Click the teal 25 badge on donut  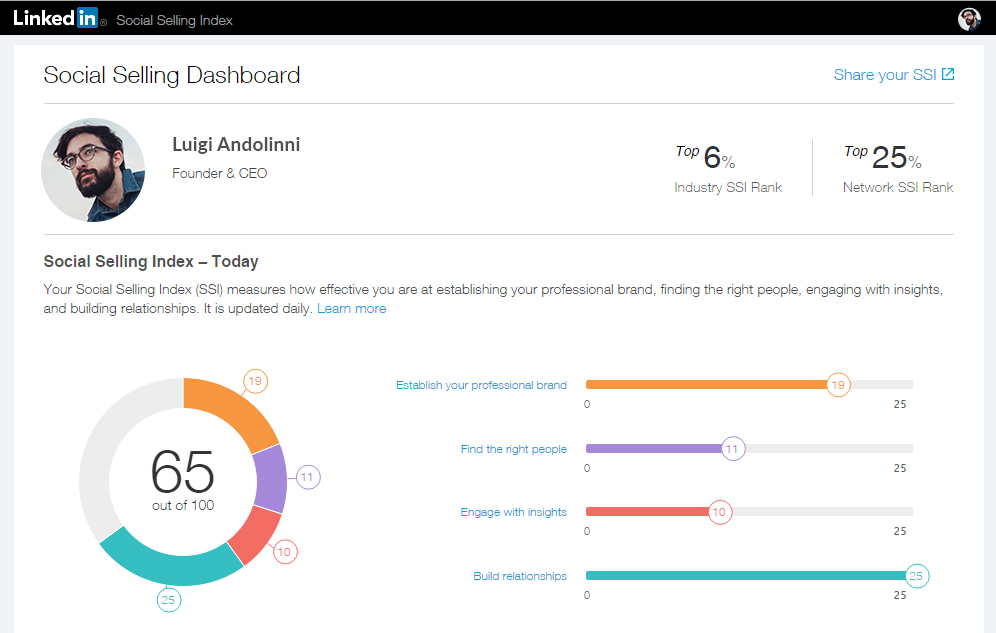coord(168,600)
